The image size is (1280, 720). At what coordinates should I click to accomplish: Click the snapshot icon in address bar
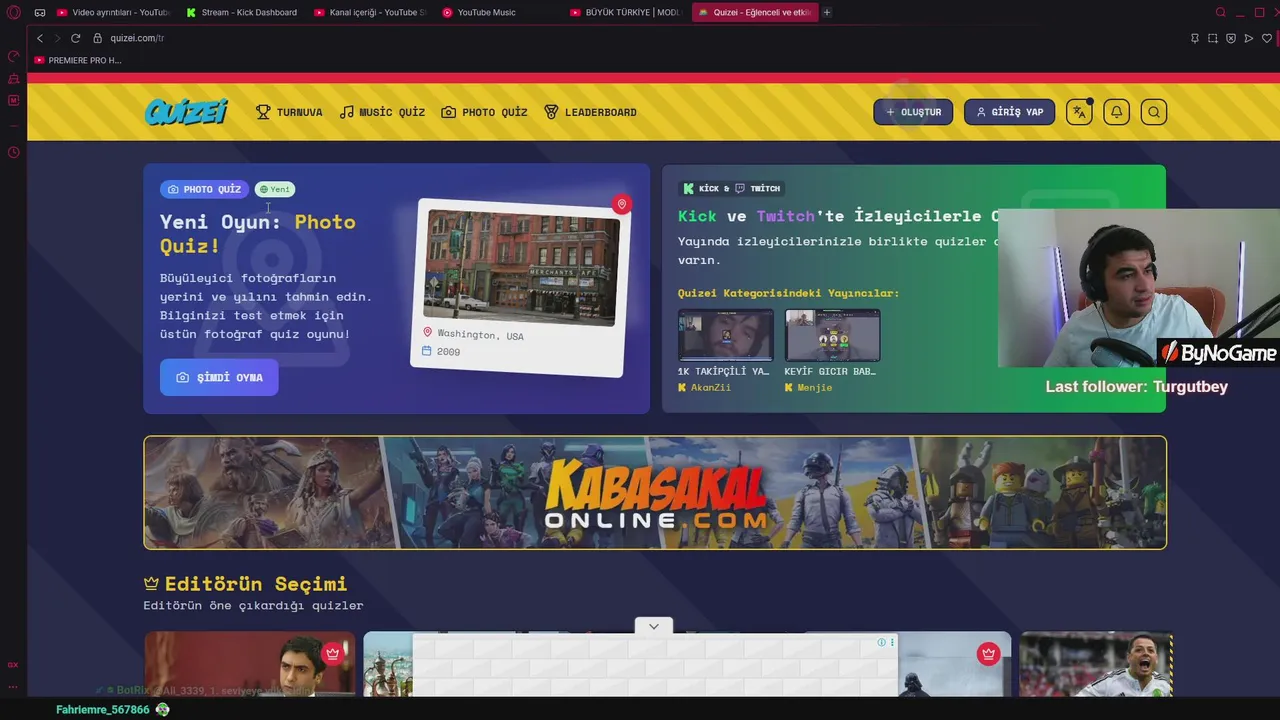coord(1213,38)
